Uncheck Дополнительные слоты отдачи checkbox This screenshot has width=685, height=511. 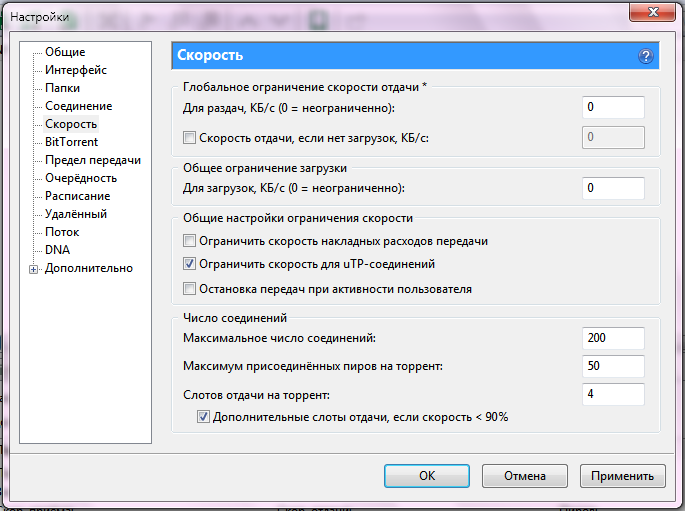click(203, 417)
